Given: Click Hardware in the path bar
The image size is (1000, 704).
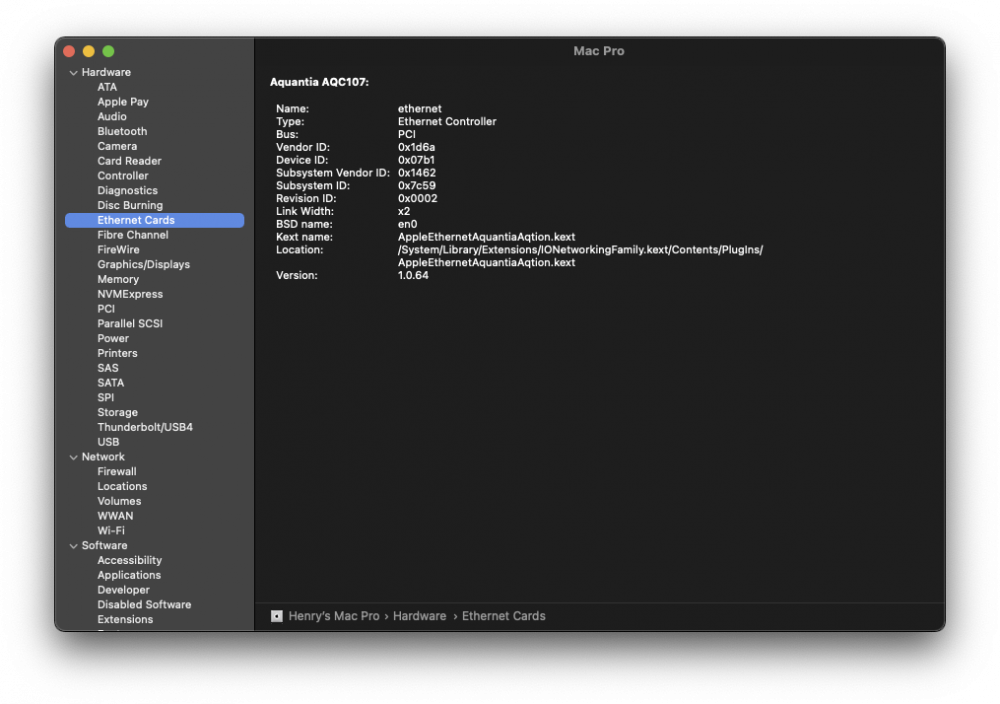Looking at the screenshot, I should 420,616.
